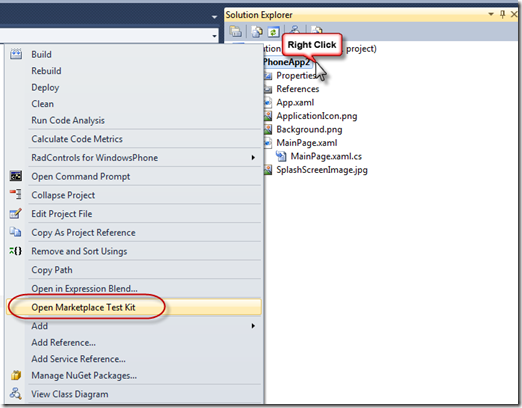Expand RadControls for WindowsPhone submenu arrow

[253, 157]
